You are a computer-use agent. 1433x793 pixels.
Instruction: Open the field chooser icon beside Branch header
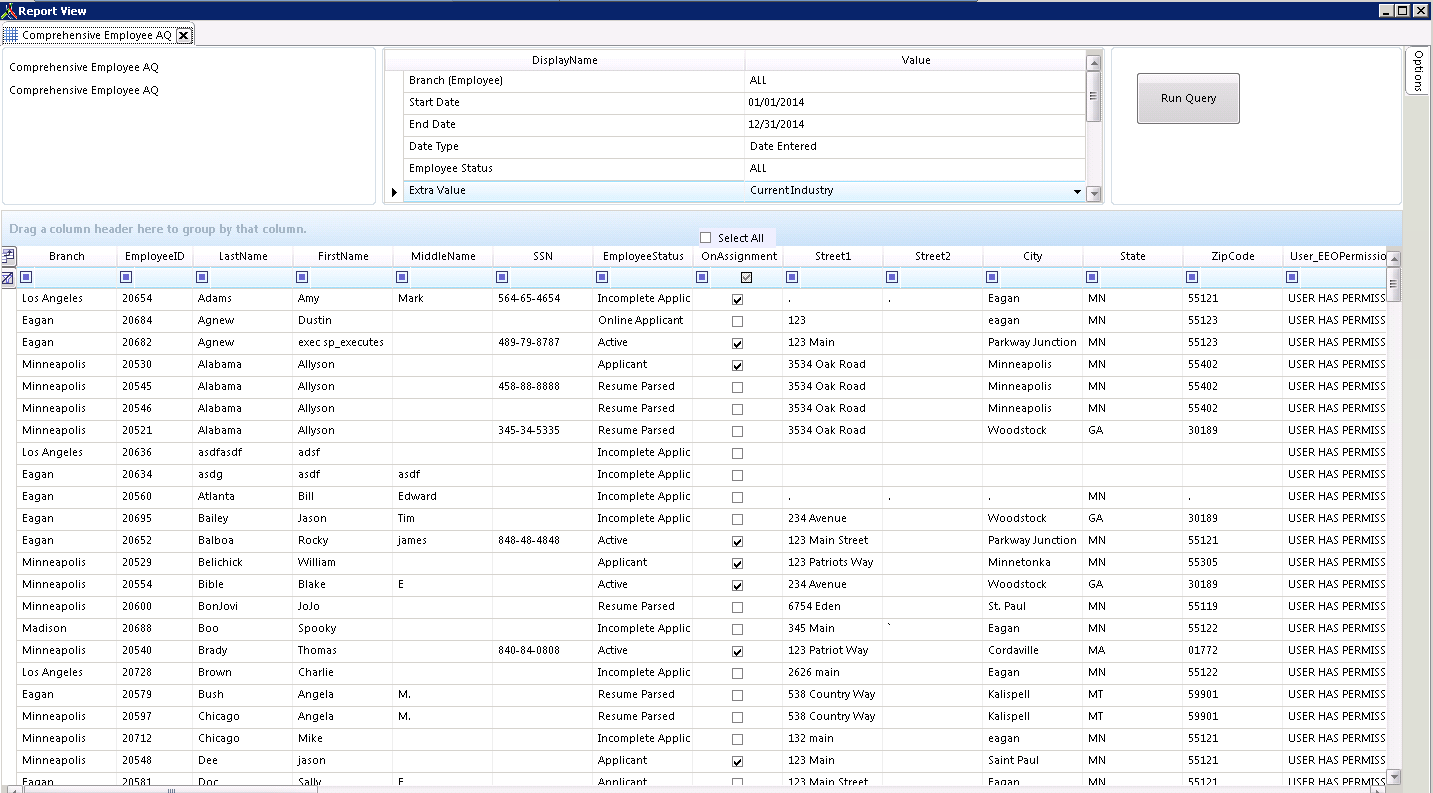[x=8, y=256]
